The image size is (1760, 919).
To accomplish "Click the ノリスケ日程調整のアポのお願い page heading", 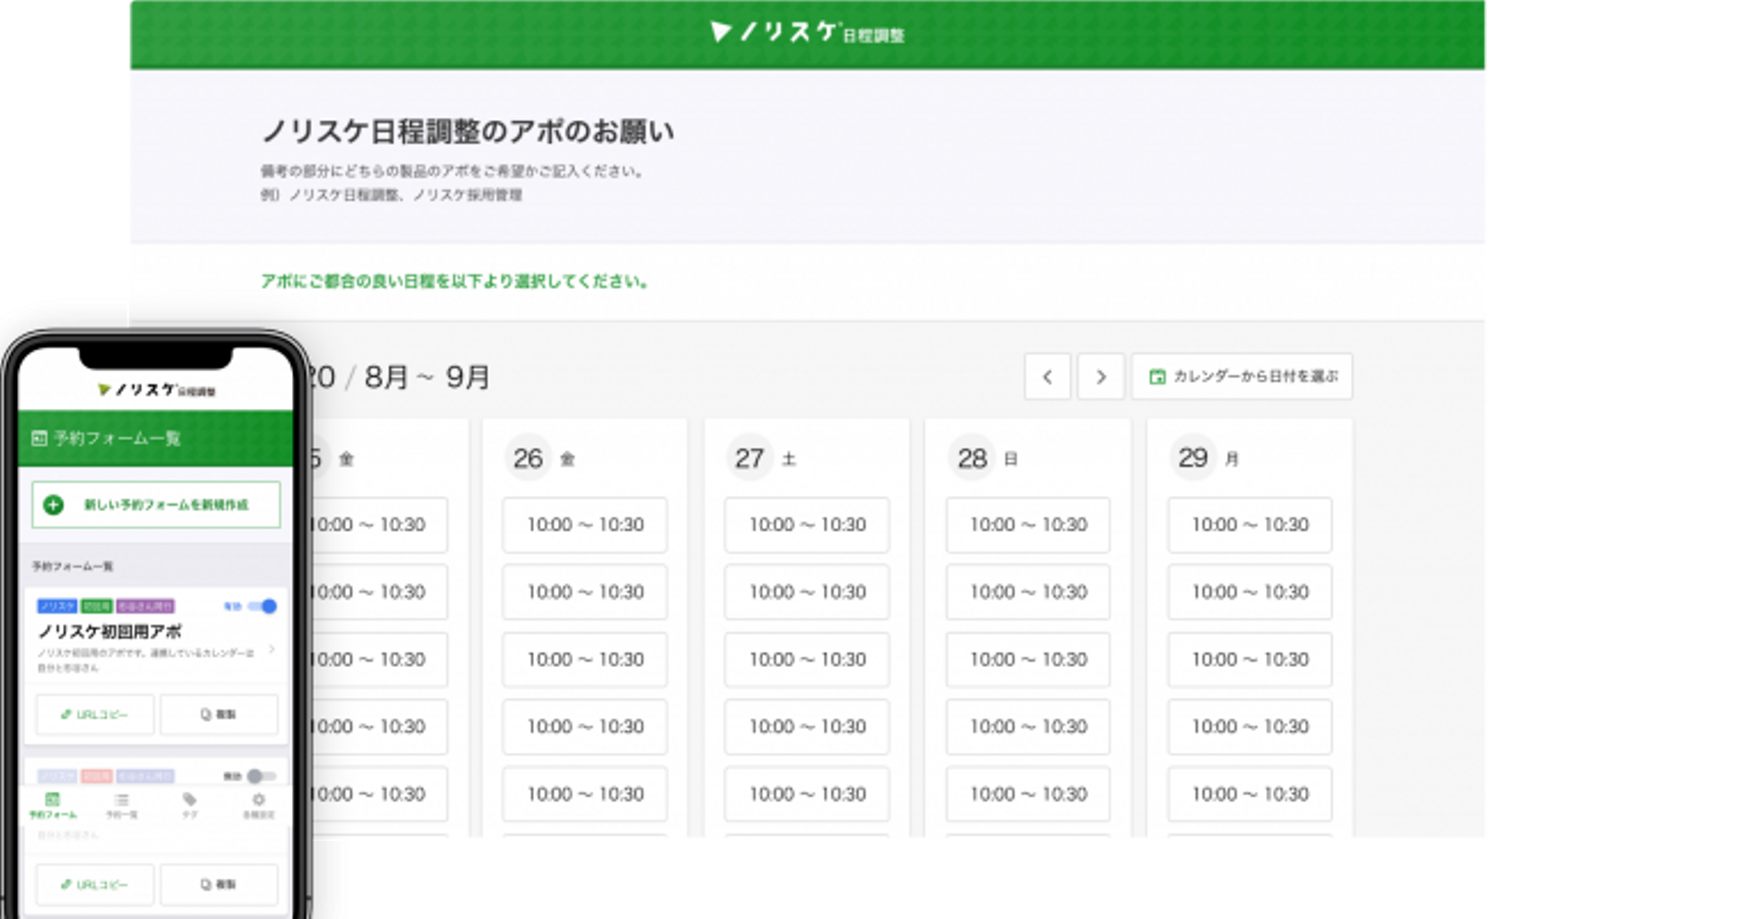I will click(x=468, y=131).
